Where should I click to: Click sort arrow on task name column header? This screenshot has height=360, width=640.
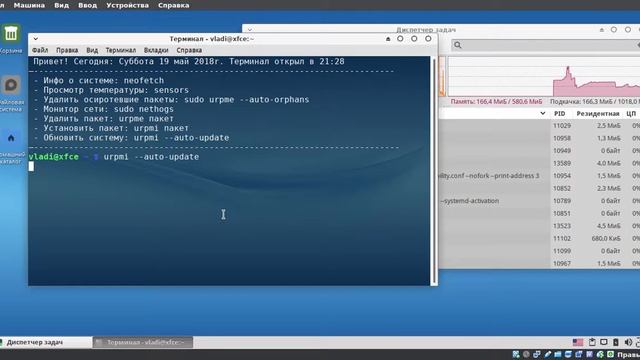[x=542, y=113]
